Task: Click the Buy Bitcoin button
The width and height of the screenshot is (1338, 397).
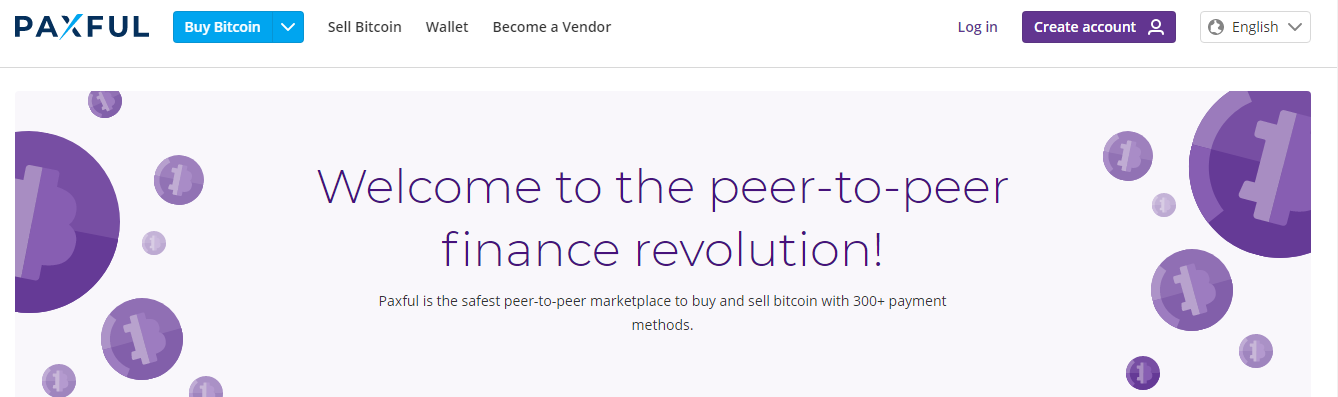Action: point(223,27)
